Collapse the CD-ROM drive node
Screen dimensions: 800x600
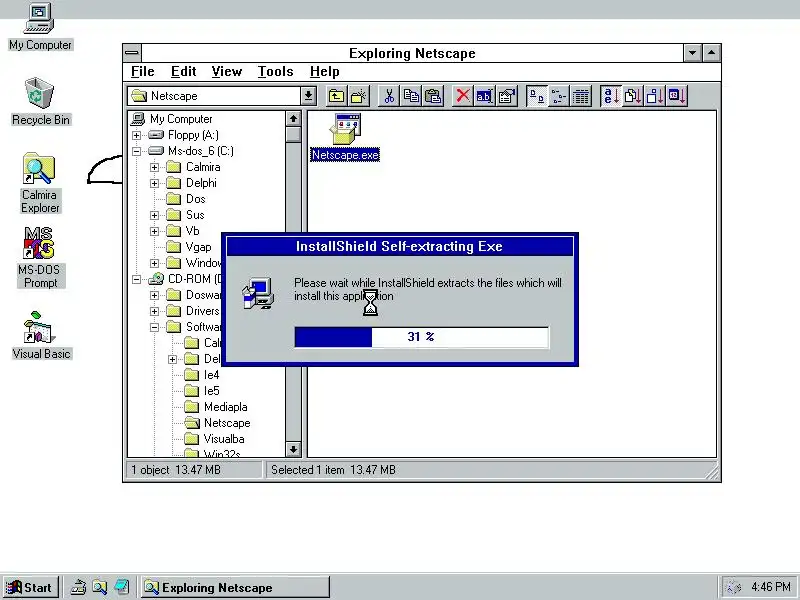(136, 279)
